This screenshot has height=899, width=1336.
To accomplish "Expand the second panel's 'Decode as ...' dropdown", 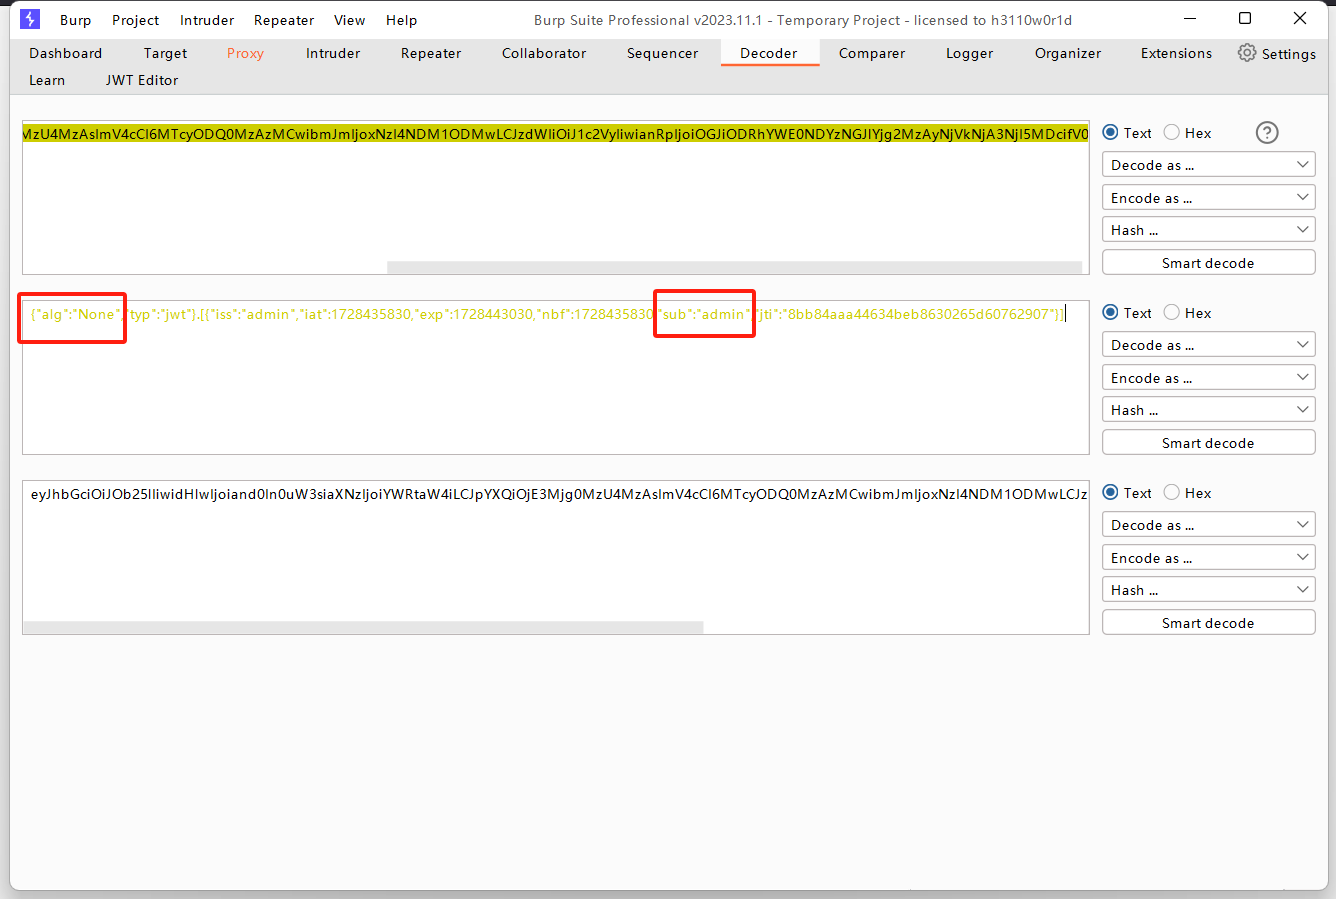I will tap(1208, 345).
